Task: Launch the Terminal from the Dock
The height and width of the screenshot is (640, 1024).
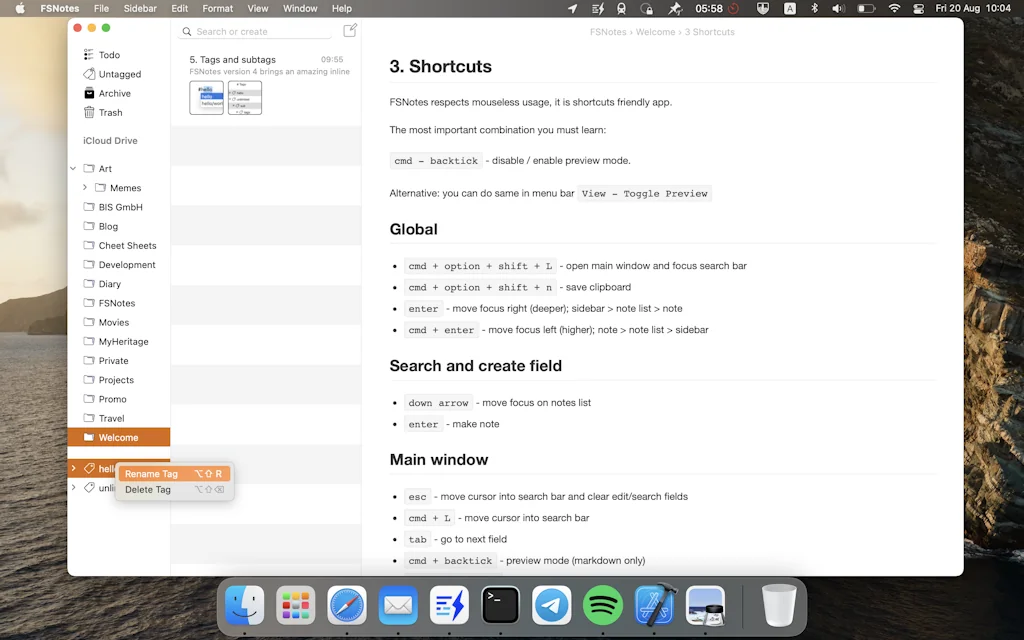Action: coord(500,605)
